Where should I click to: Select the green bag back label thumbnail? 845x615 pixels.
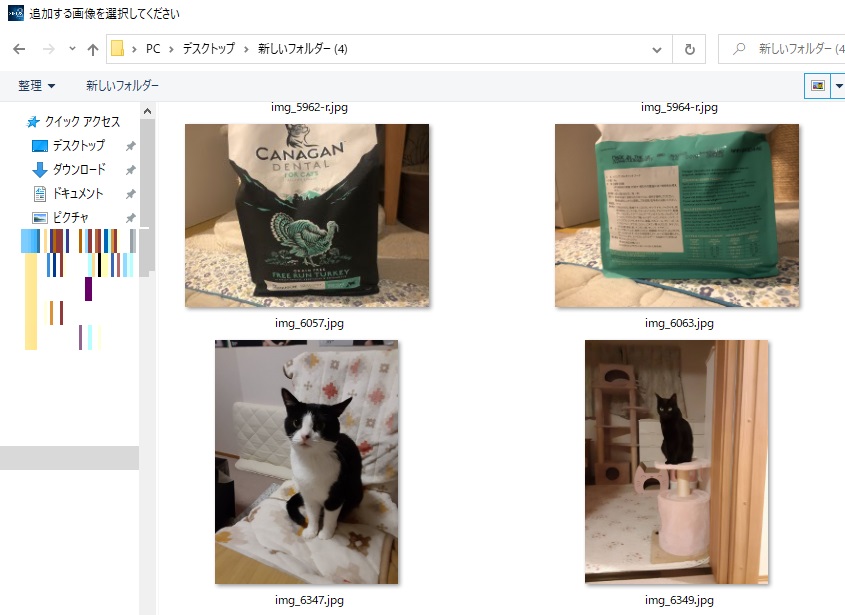(677, 216)
